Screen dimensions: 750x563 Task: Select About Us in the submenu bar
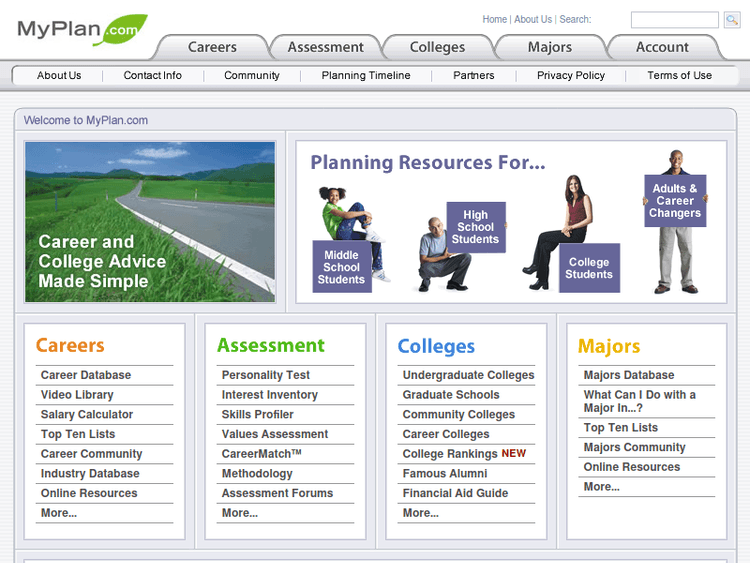click(x=59, y=75)
